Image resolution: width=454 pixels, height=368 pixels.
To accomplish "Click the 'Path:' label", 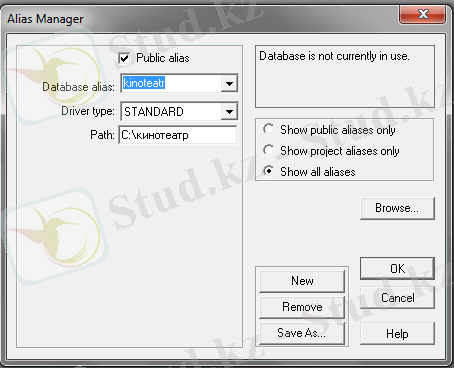I will (102, 135).
